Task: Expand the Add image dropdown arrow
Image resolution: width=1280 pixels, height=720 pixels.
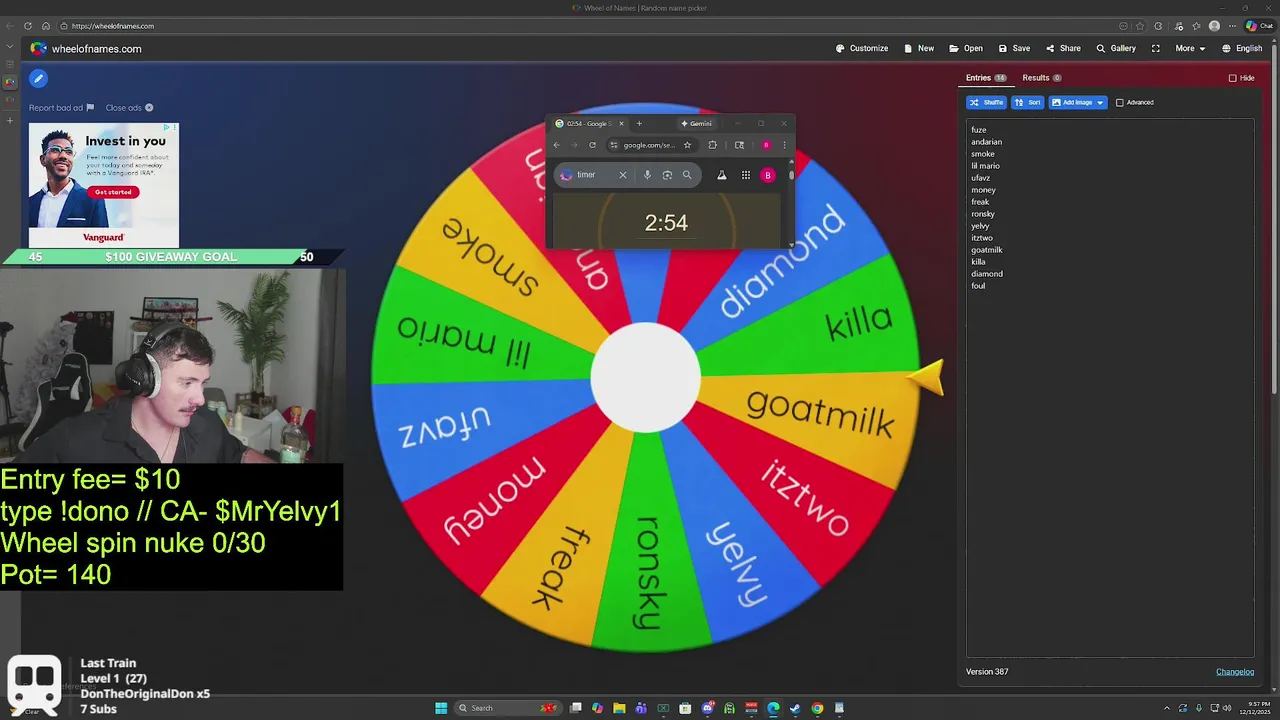Action: point(1100,102)
